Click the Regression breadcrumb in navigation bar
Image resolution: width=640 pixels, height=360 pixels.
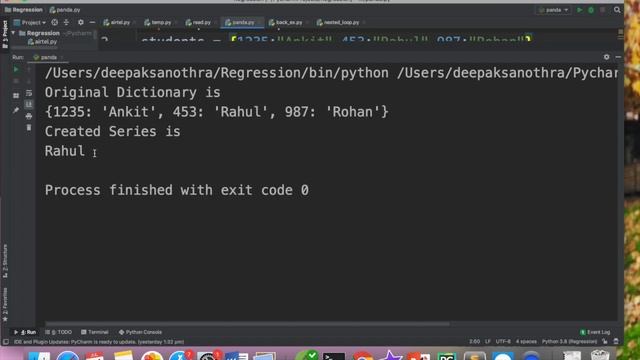point(24,10)
